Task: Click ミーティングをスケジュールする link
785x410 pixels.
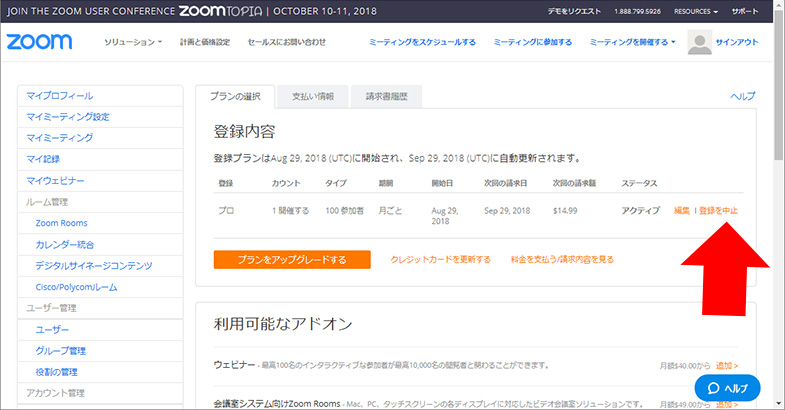Action: (421, 43)
